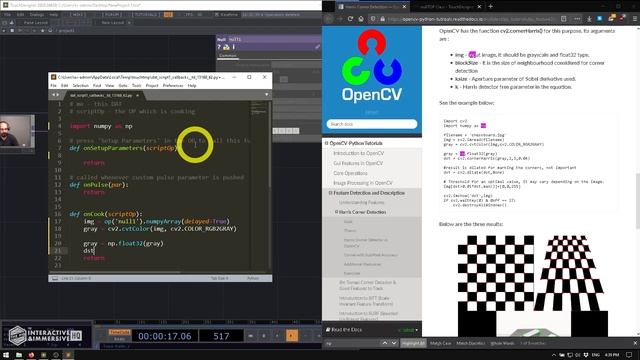Close the dat_script1_callbacks file tab in Sublime
Image resolution: width=640 pixels, height=360 pixels.
coord(138,95)
